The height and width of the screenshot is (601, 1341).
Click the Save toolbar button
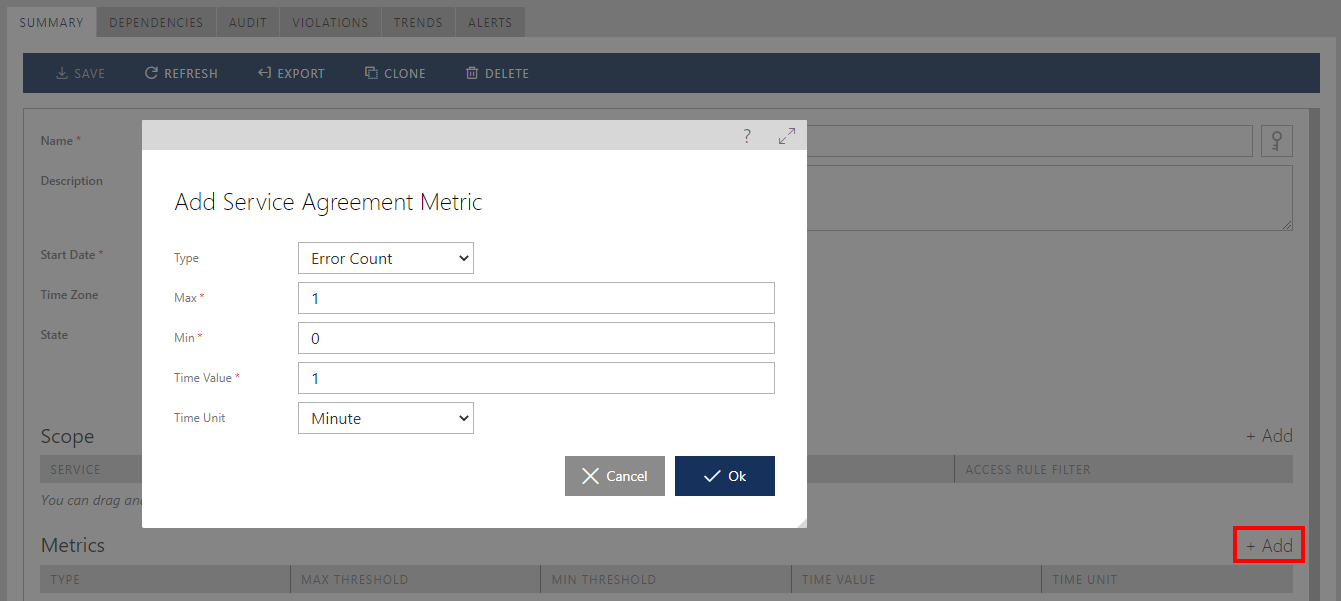80,73
